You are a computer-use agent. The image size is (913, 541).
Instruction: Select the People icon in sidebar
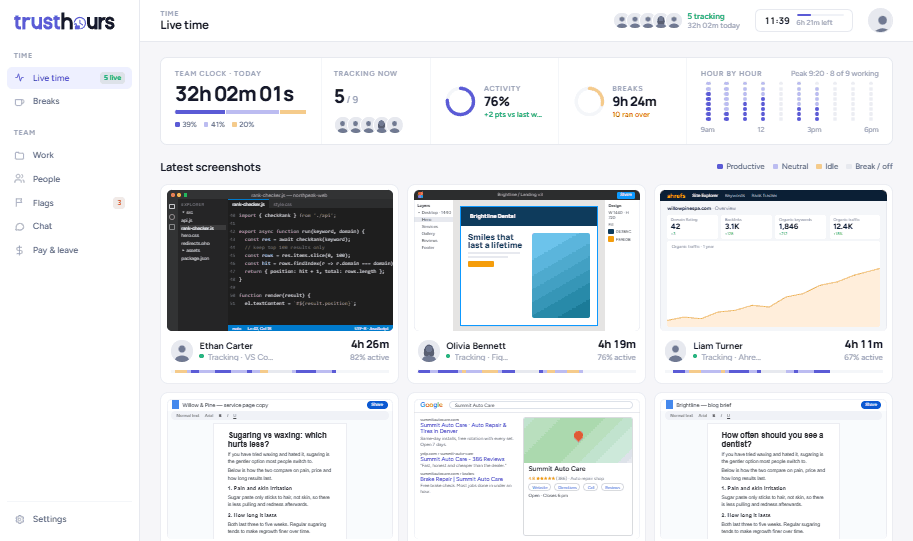[19, 179]
